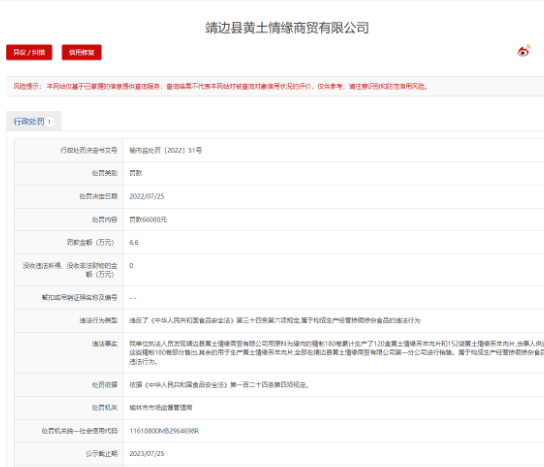Screen dimensions: 544x467
Task: Select the 处罚依据 legal basis text
Action: coord(219,385)
